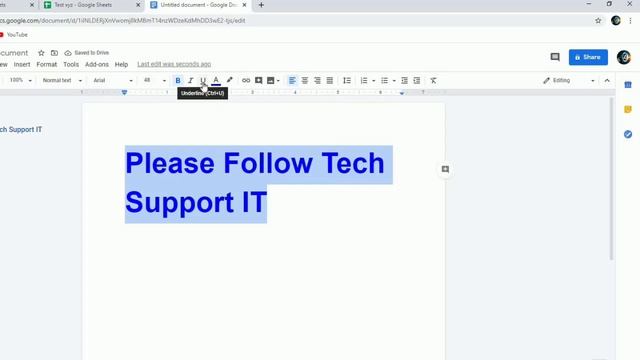Image resolution: width=640 pixels, height=360 pixels.
Task: Click in heading text Please Follow Tech
Action: click(x=255, y=163)
